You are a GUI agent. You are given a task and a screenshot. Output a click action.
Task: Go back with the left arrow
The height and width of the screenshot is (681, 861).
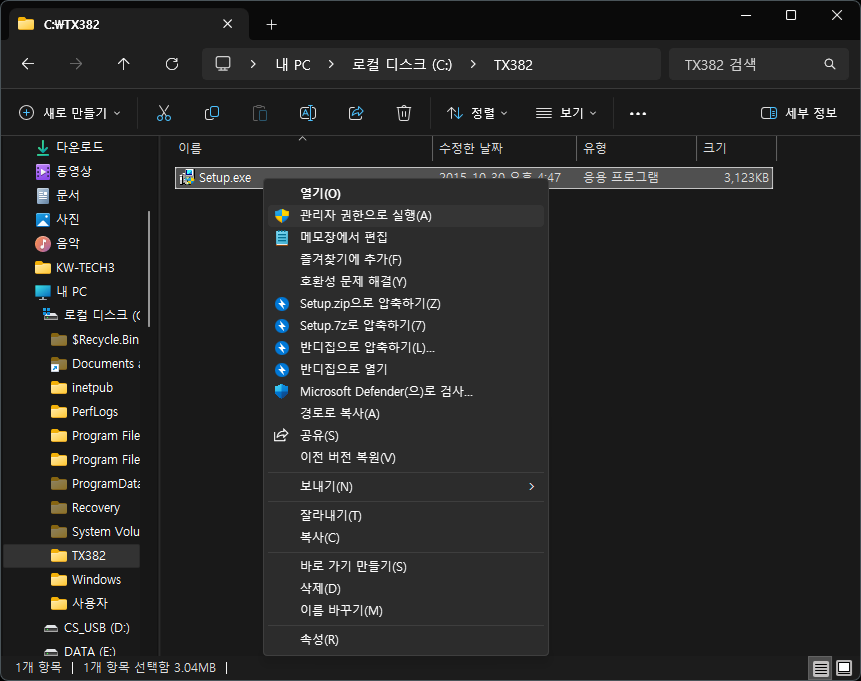[x=27, y=64]
